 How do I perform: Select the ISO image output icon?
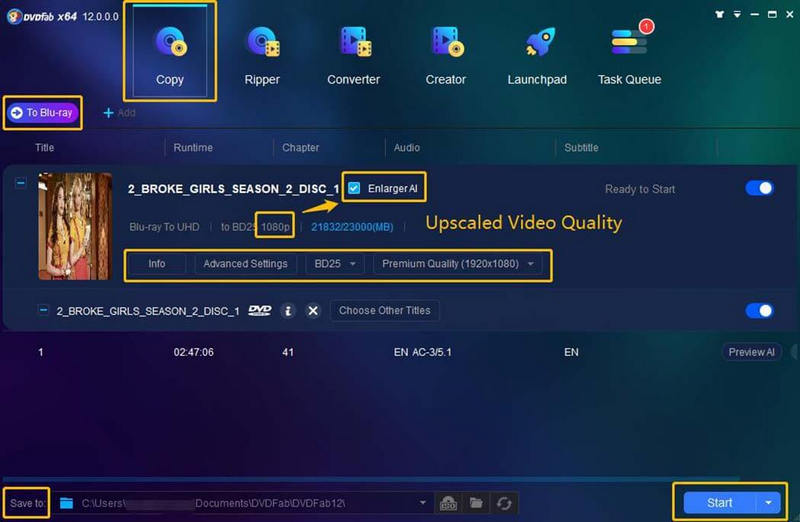448,503
